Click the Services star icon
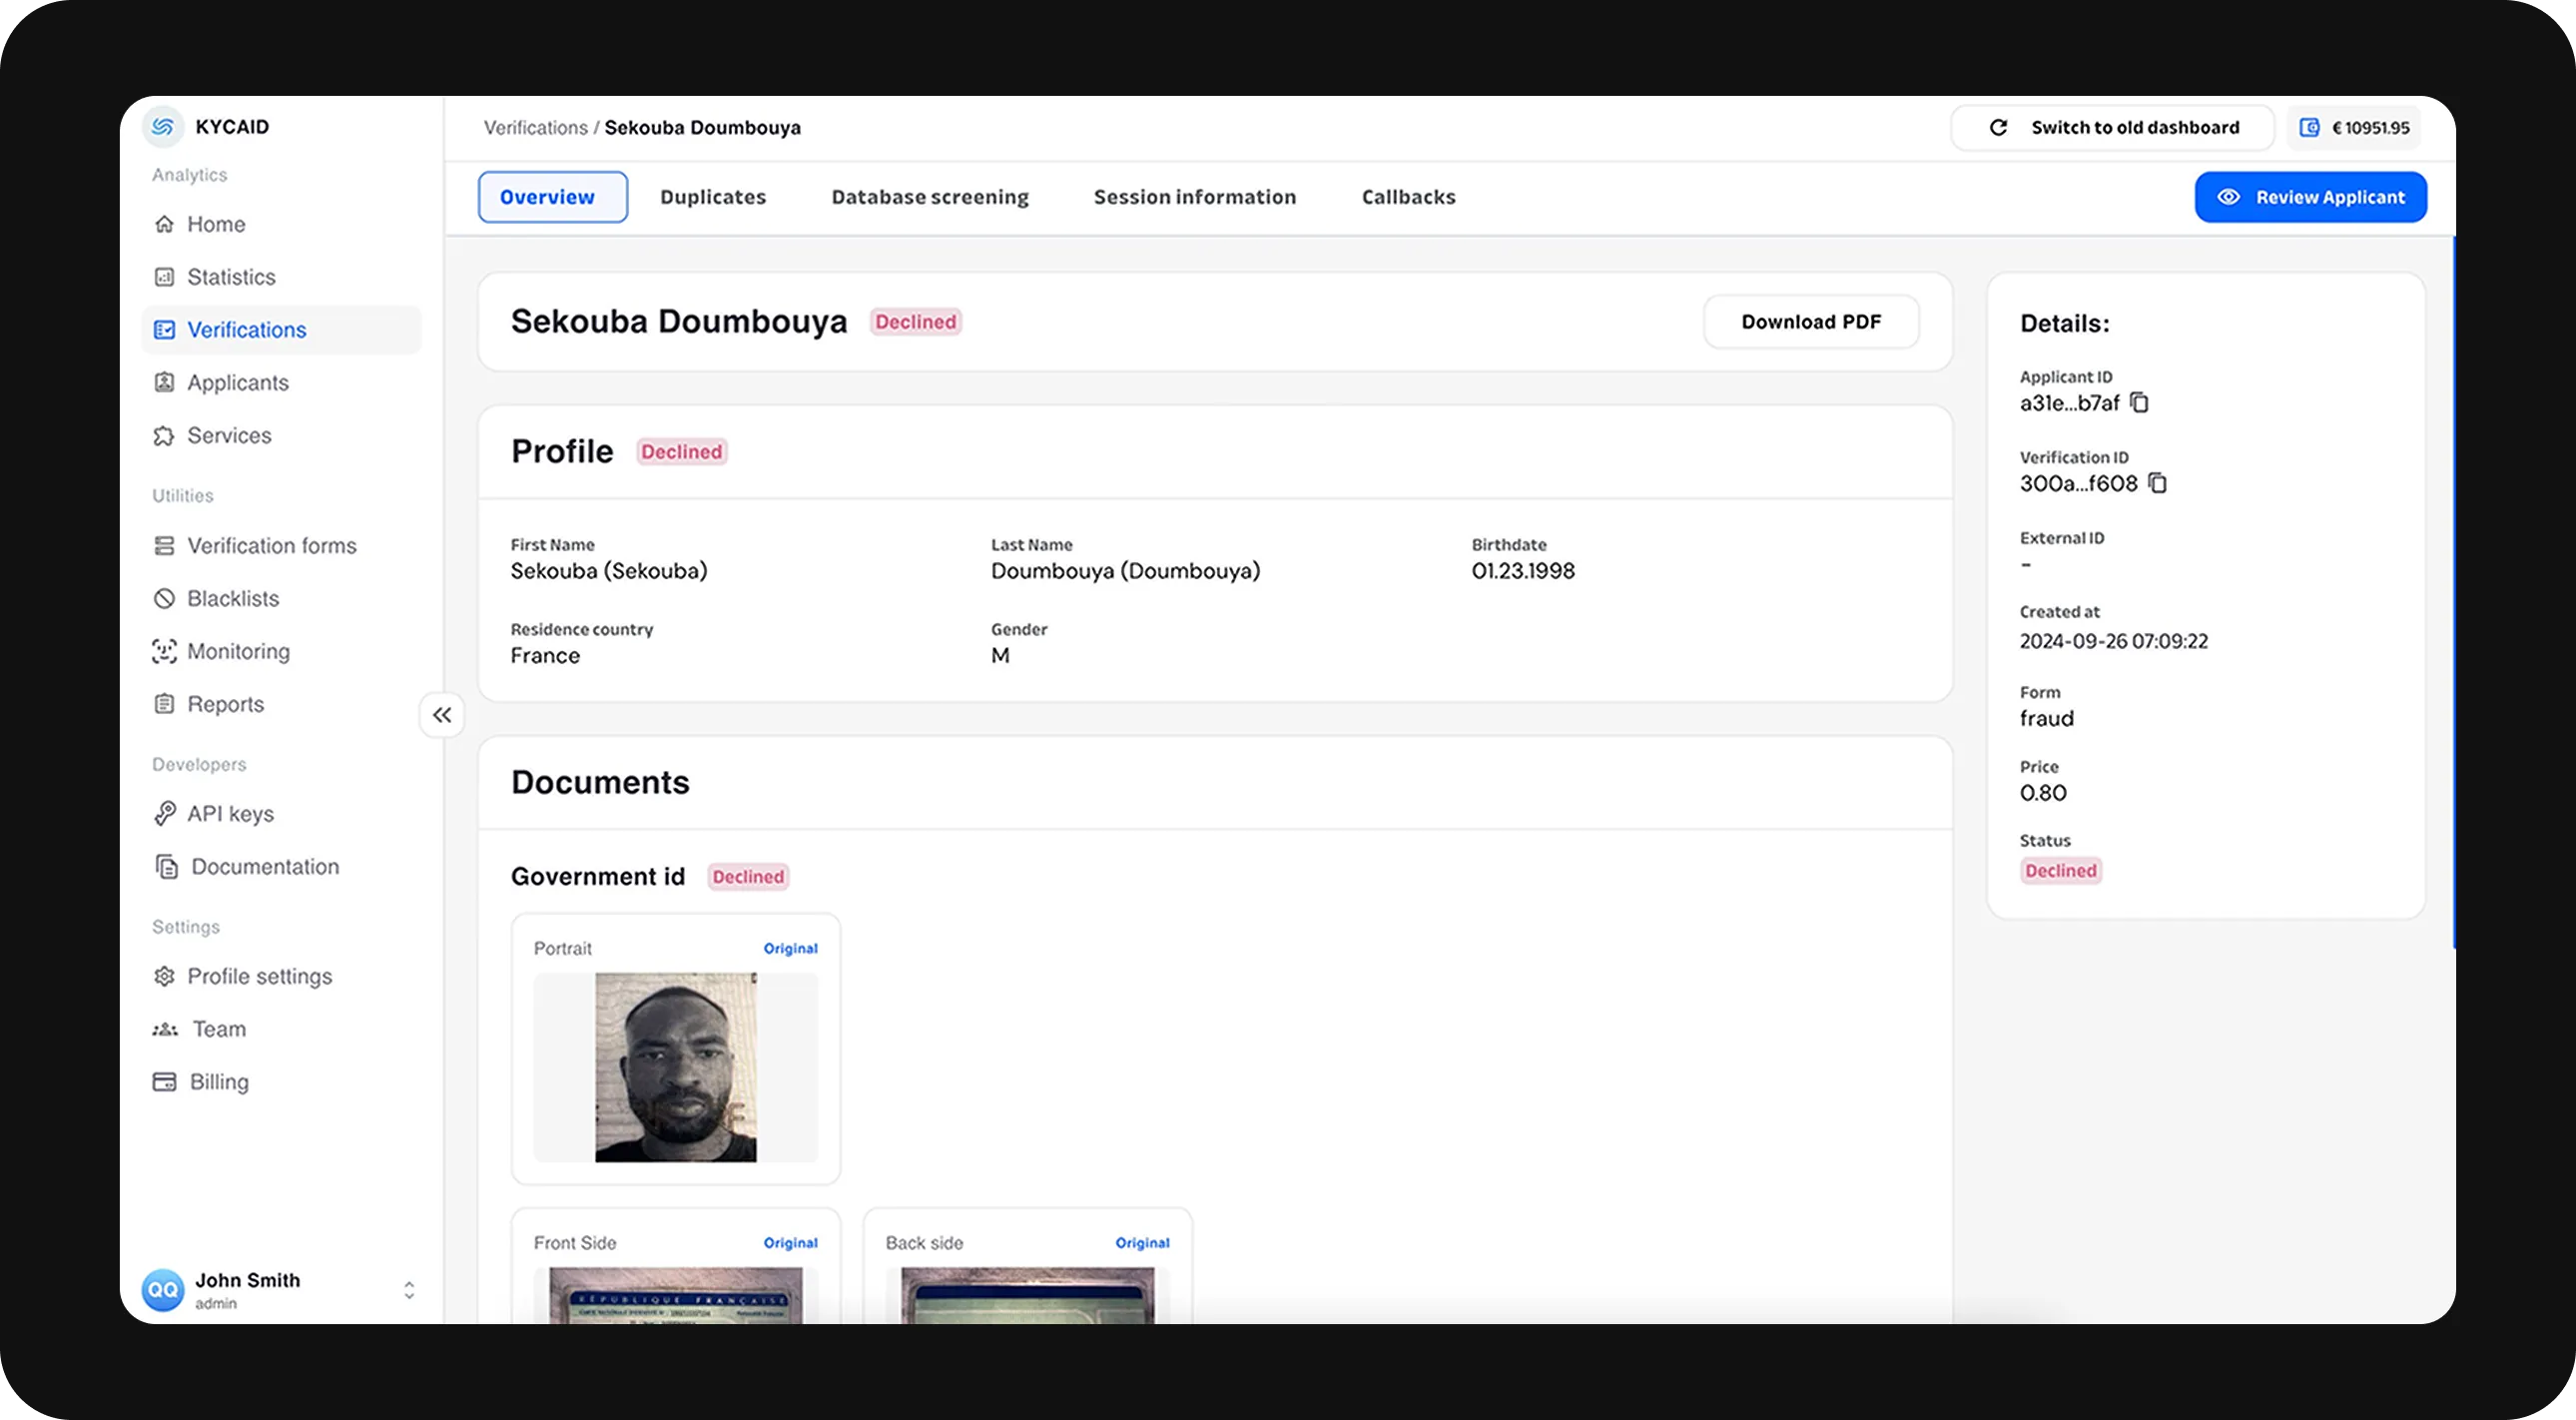 pos(165,435)
